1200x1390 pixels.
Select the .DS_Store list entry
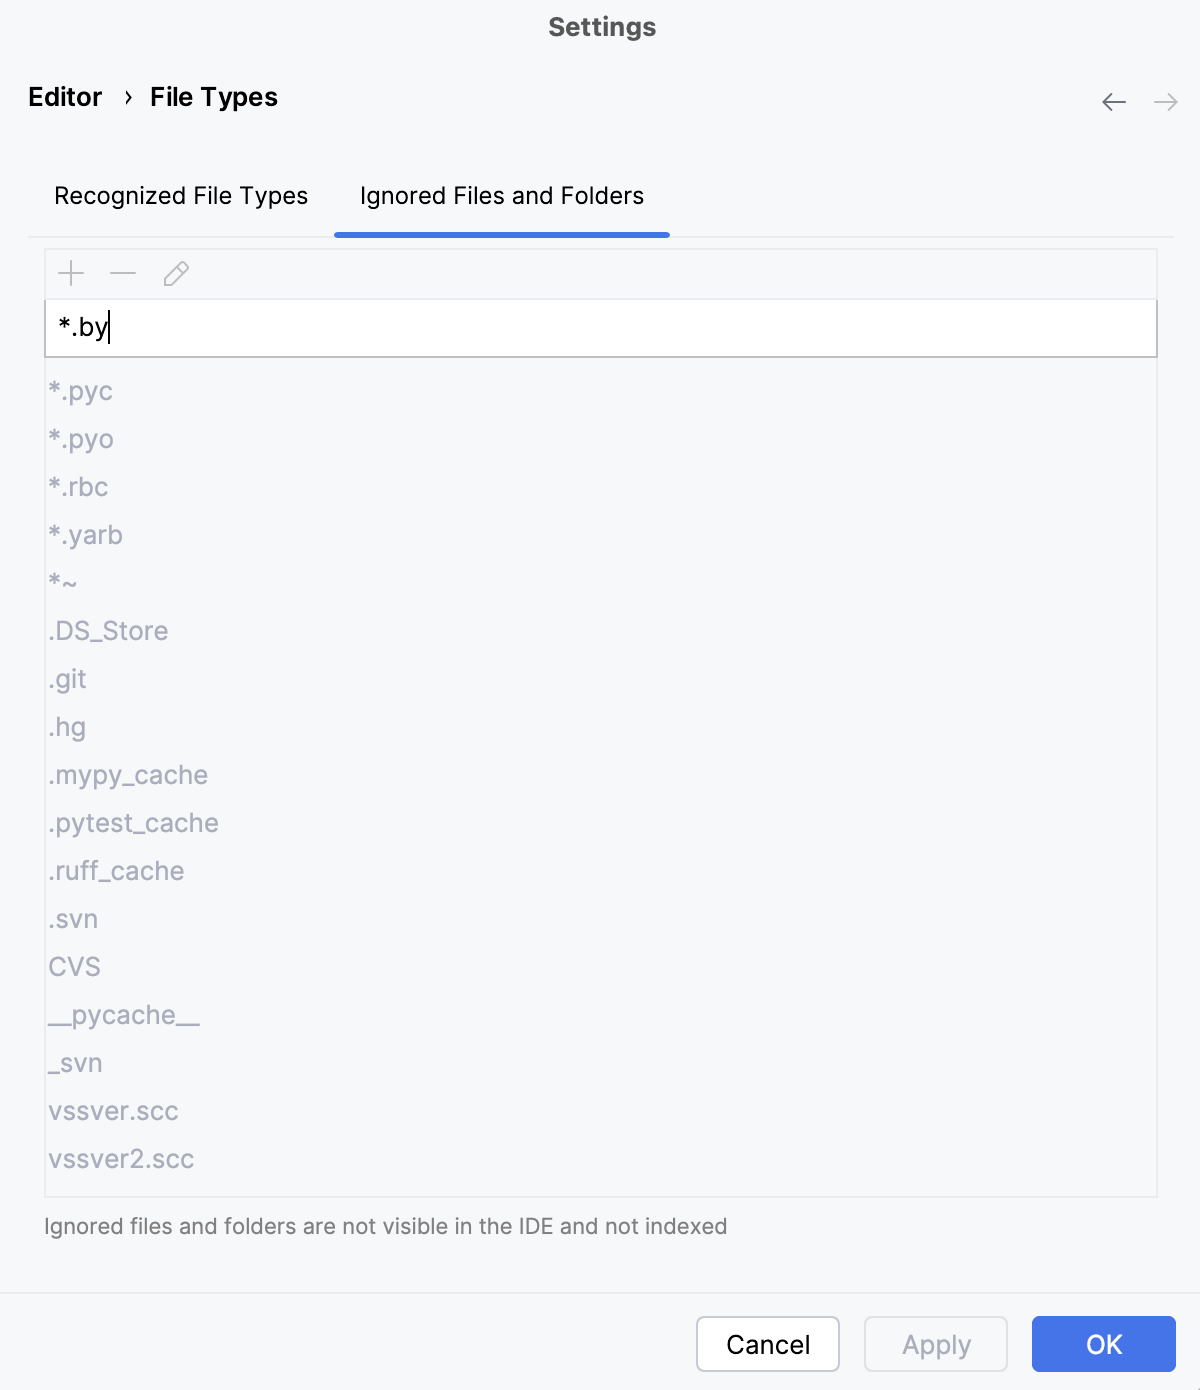(108, 631)
